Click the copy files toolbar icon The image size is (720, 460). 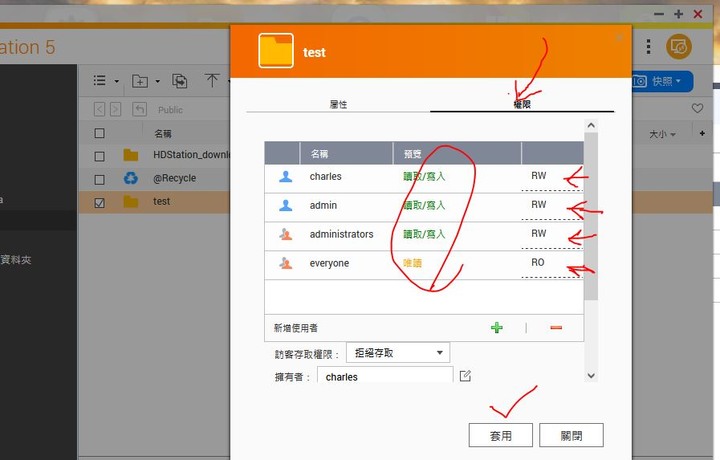pyautogui.click(x=180, y=81)
